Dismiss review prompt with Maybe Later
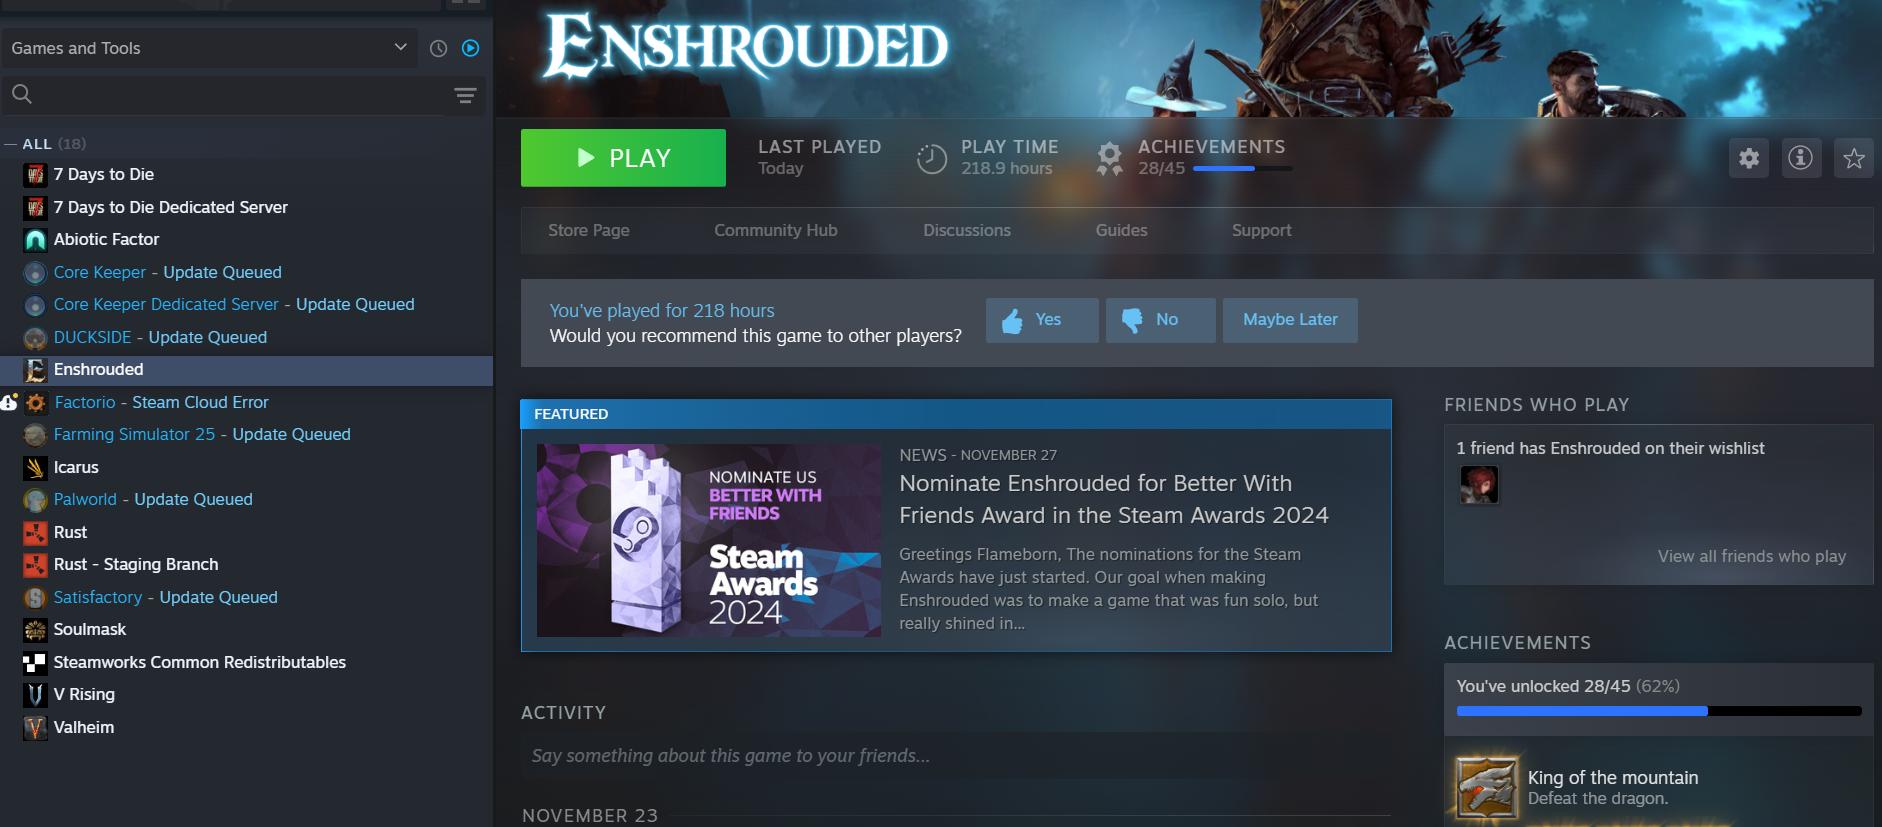This screenshot has height=827, width=1882. (1290, 320)
